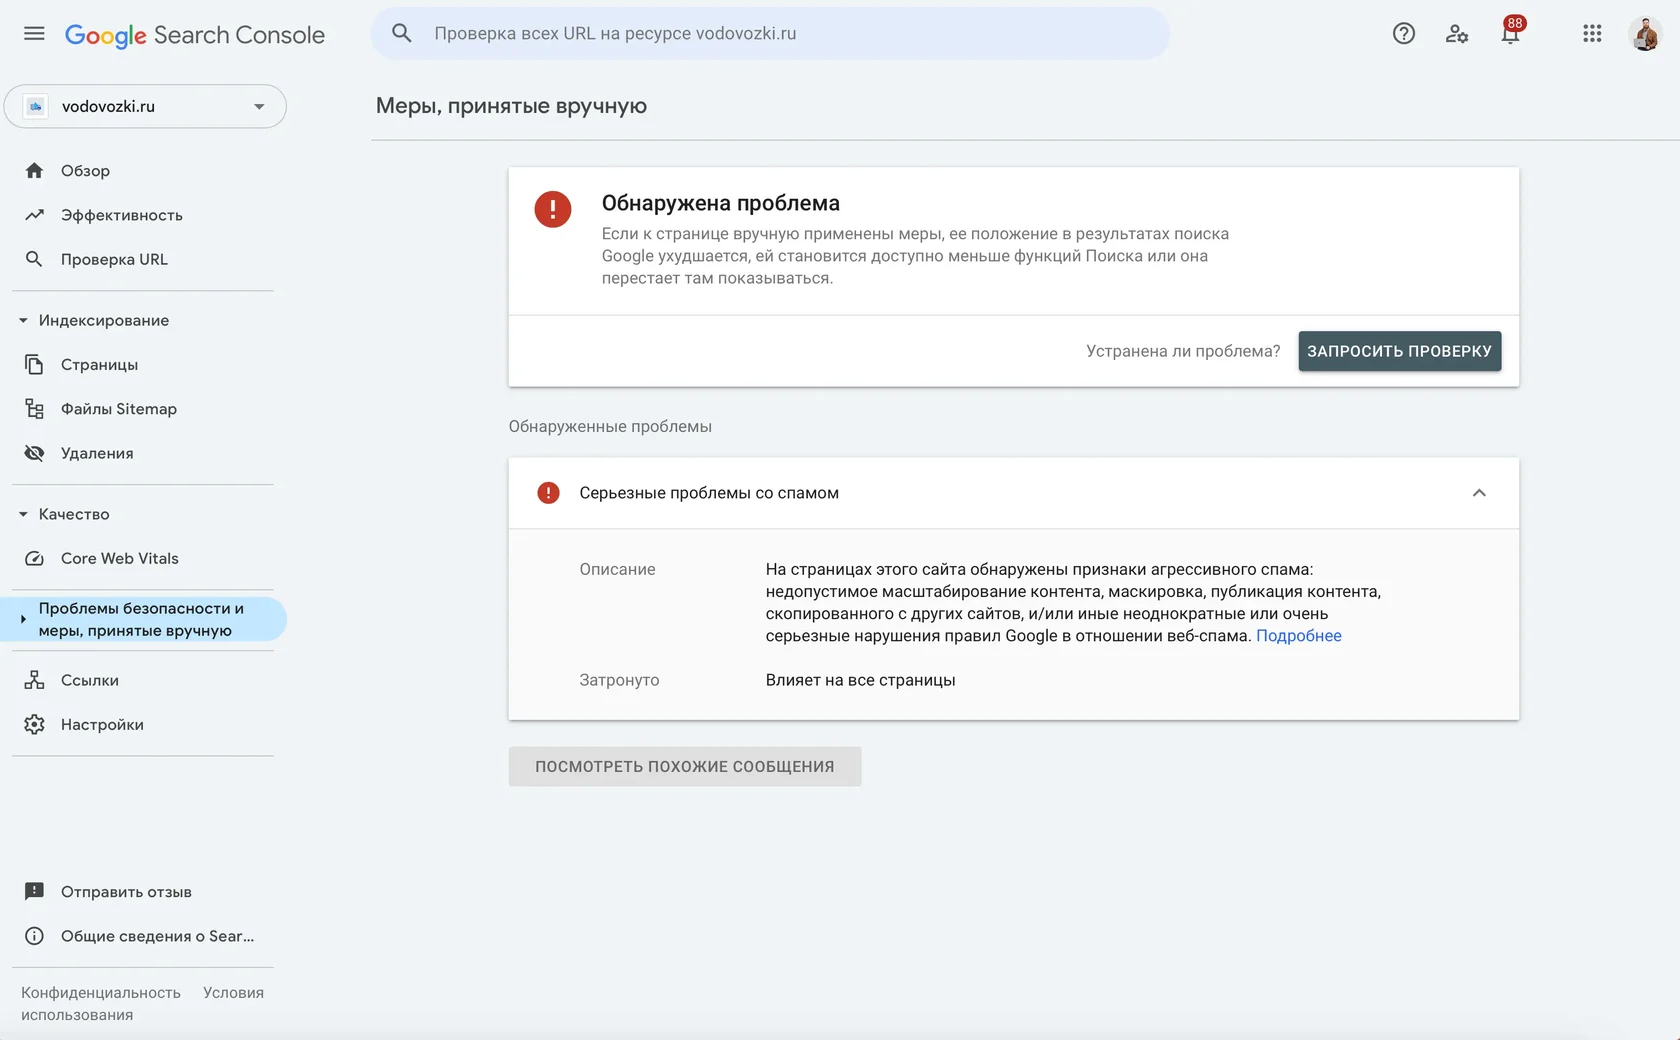The width and height of the screenshot is (1680, 1040).
Task: Collapse the spam issue panel chevron
Action: [x=1479, y=492]
